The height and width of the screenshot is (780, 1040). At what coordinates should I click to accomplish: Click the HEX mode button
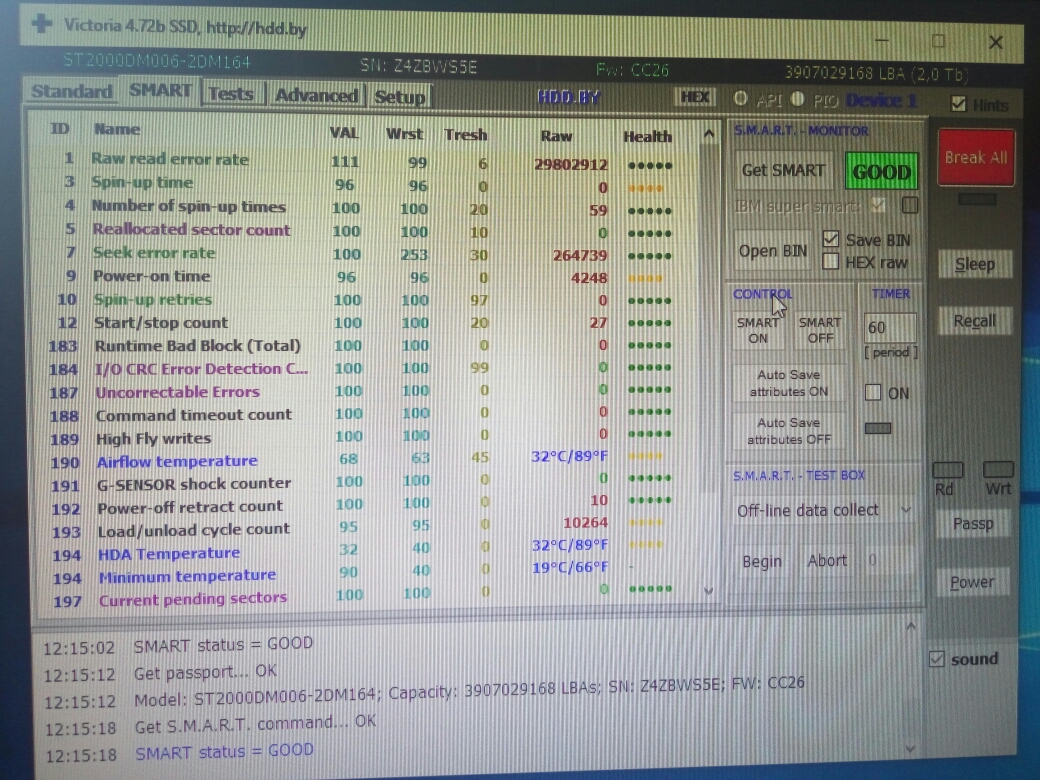coord(695,97)
